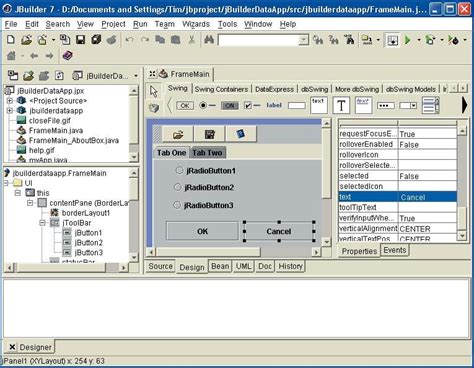Close the Designer message tab
Viewport: 474px width, 368px height.
tap(12, 347)
